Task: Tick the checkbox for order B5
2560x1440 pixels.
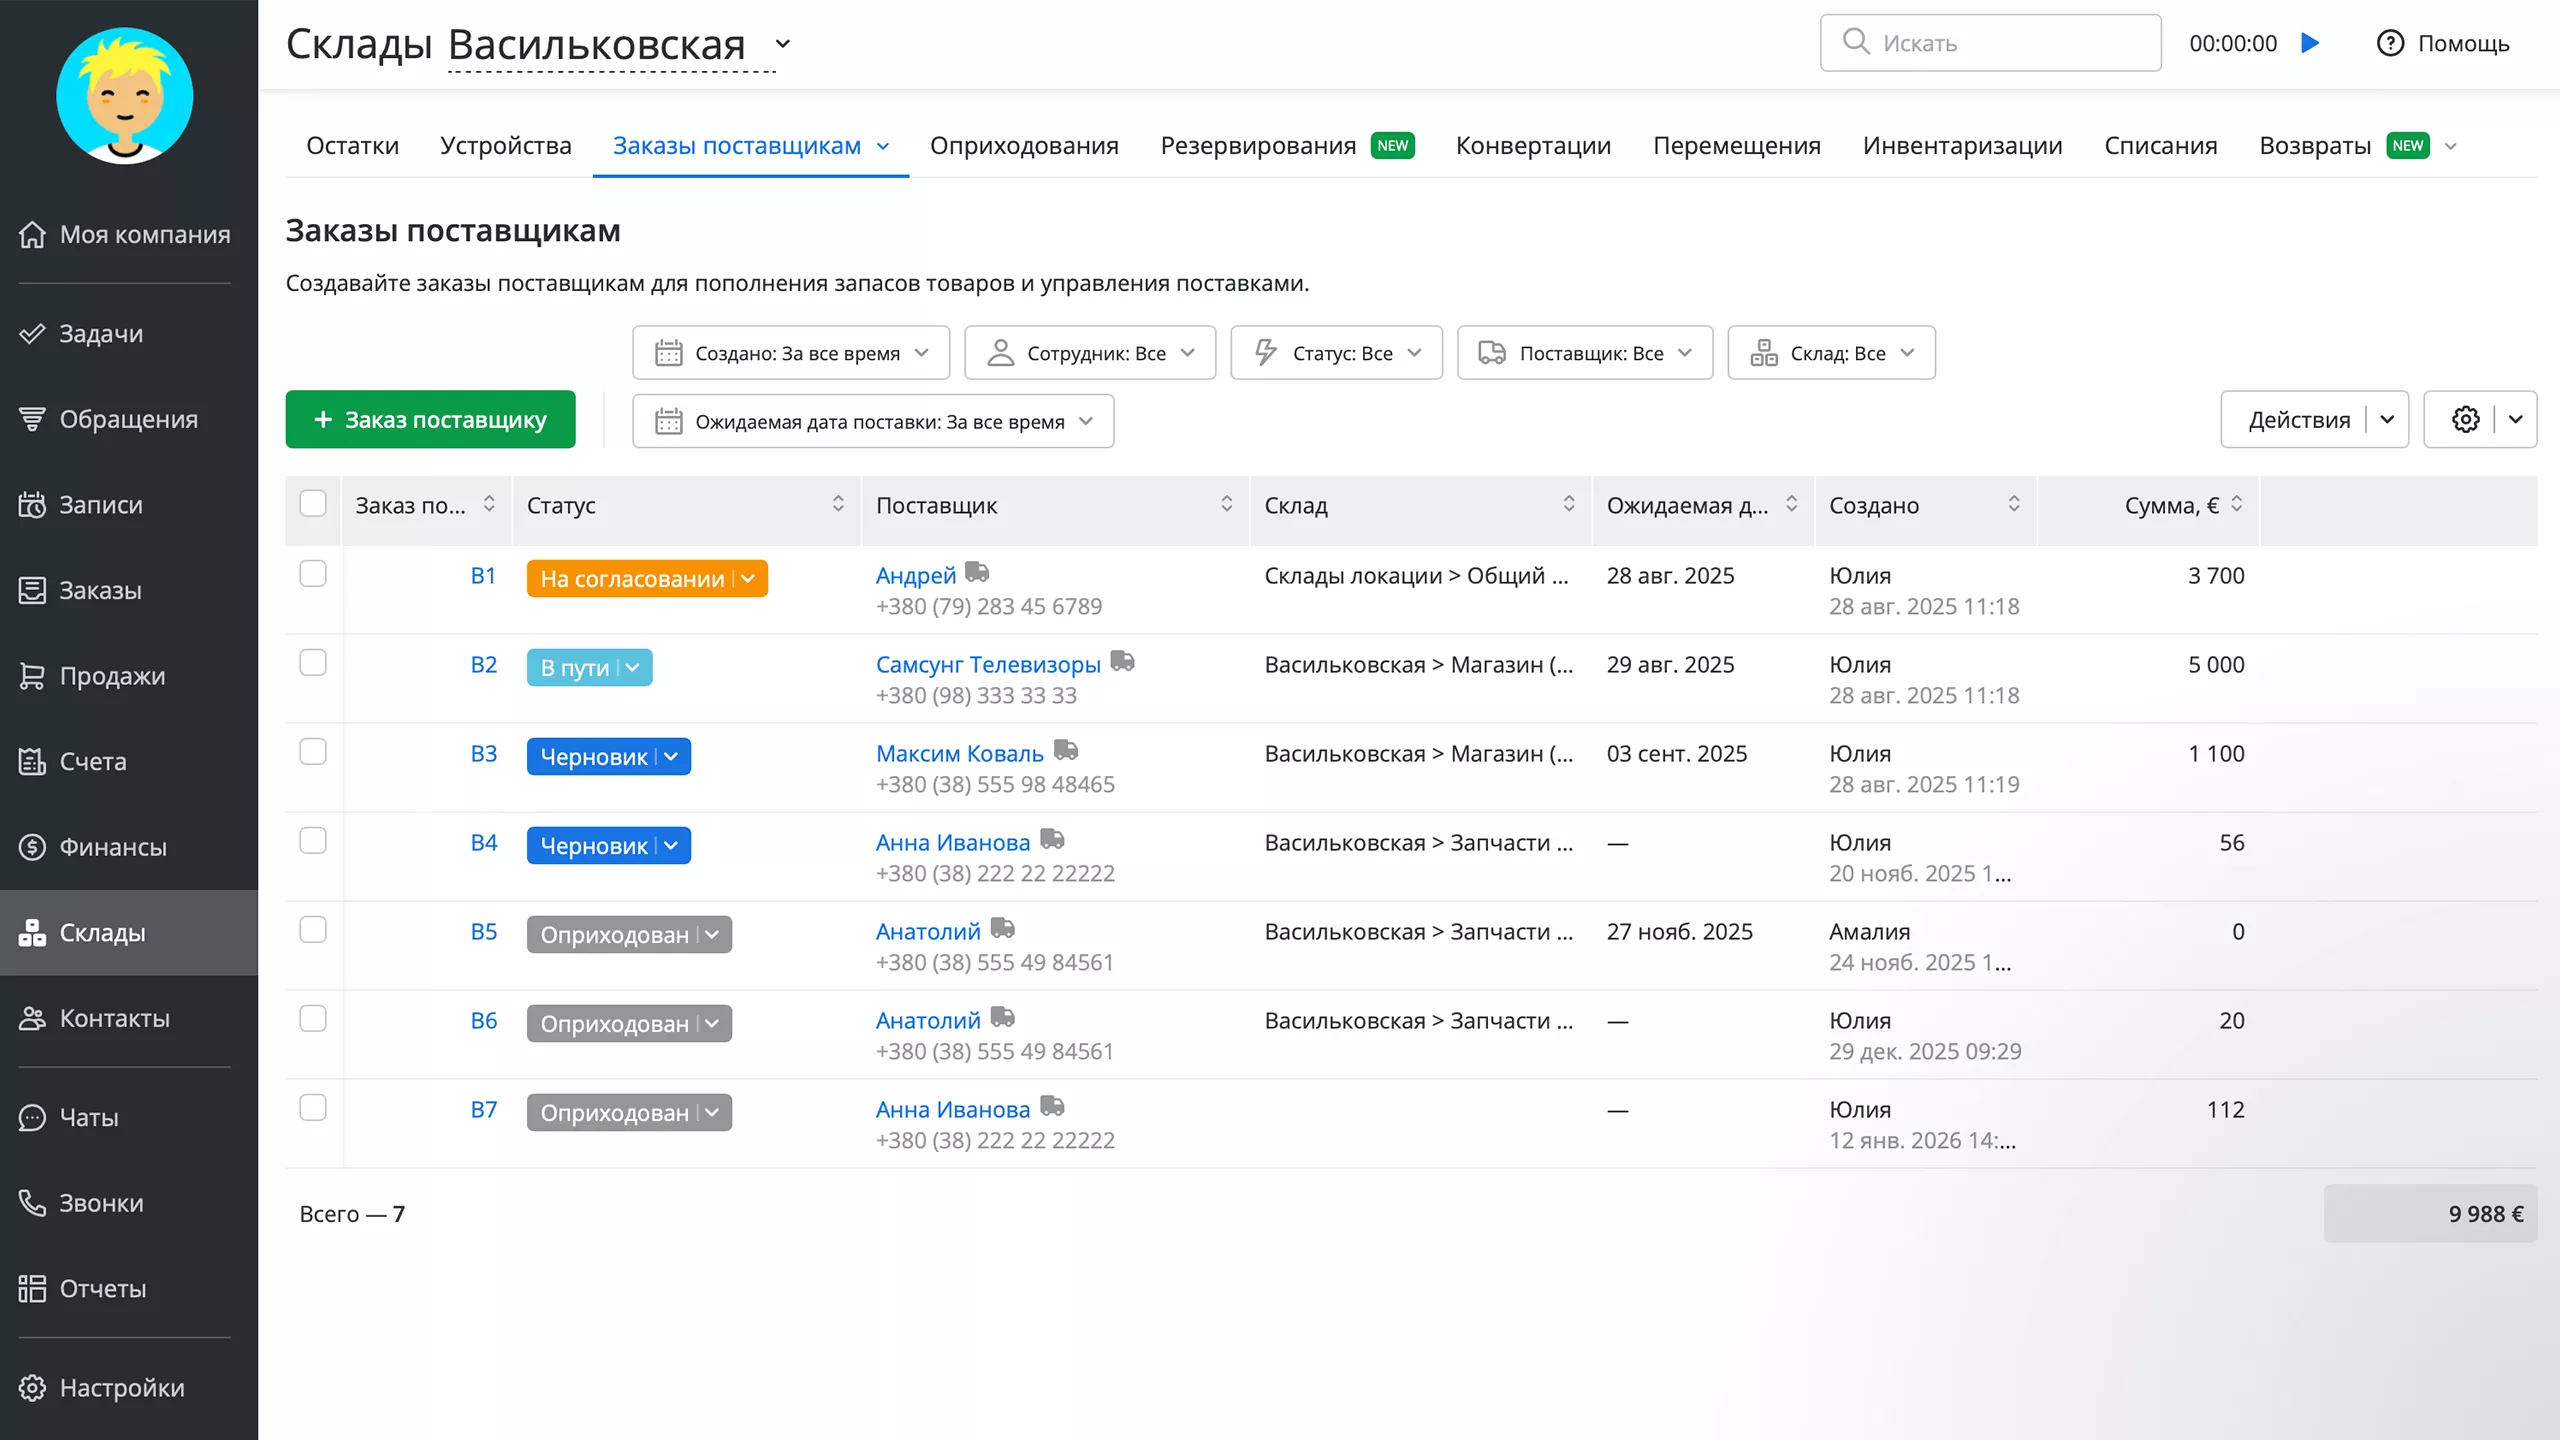Action: (x=313, y=930)
